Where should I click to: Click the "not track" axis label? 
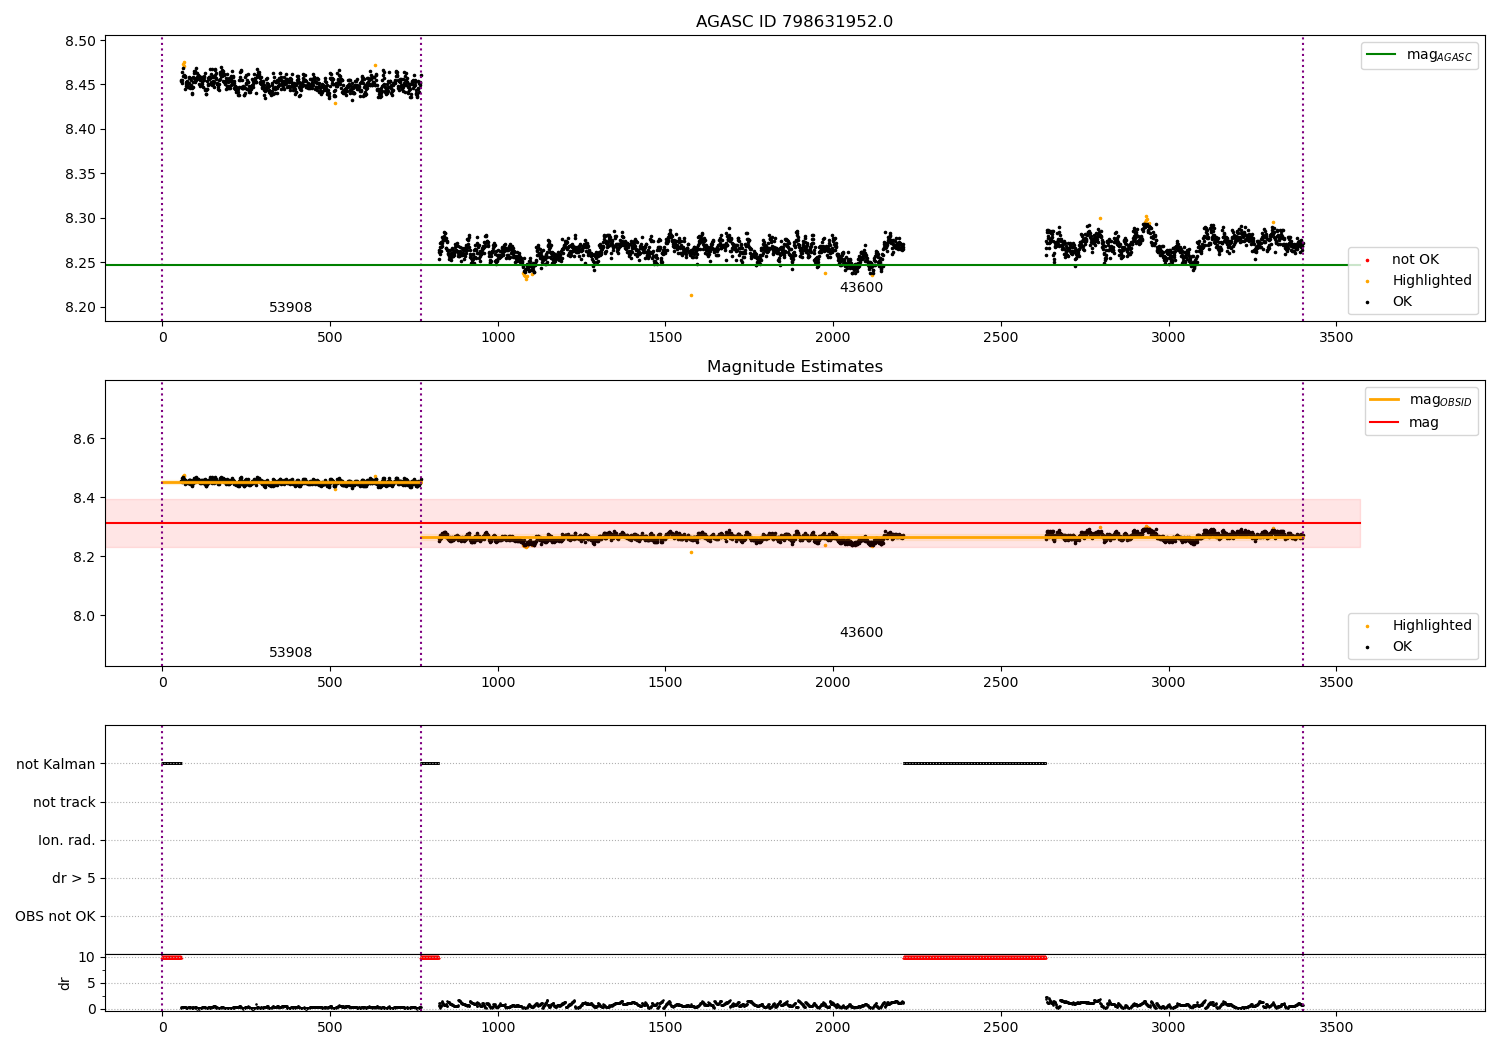pyautogui.click(x=64, y=803)
